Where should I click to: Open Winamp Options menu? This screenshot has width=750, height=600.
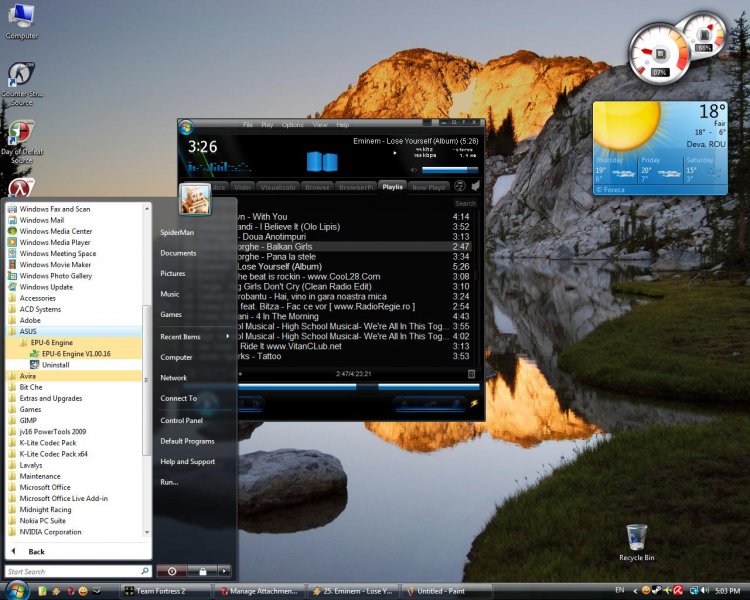pos(292,124)
